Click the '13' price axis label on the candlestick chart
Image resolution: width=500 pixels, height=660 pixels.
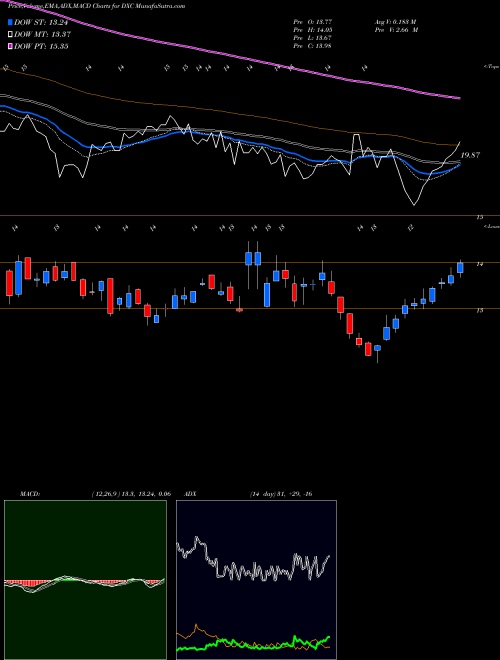(479, 310)
